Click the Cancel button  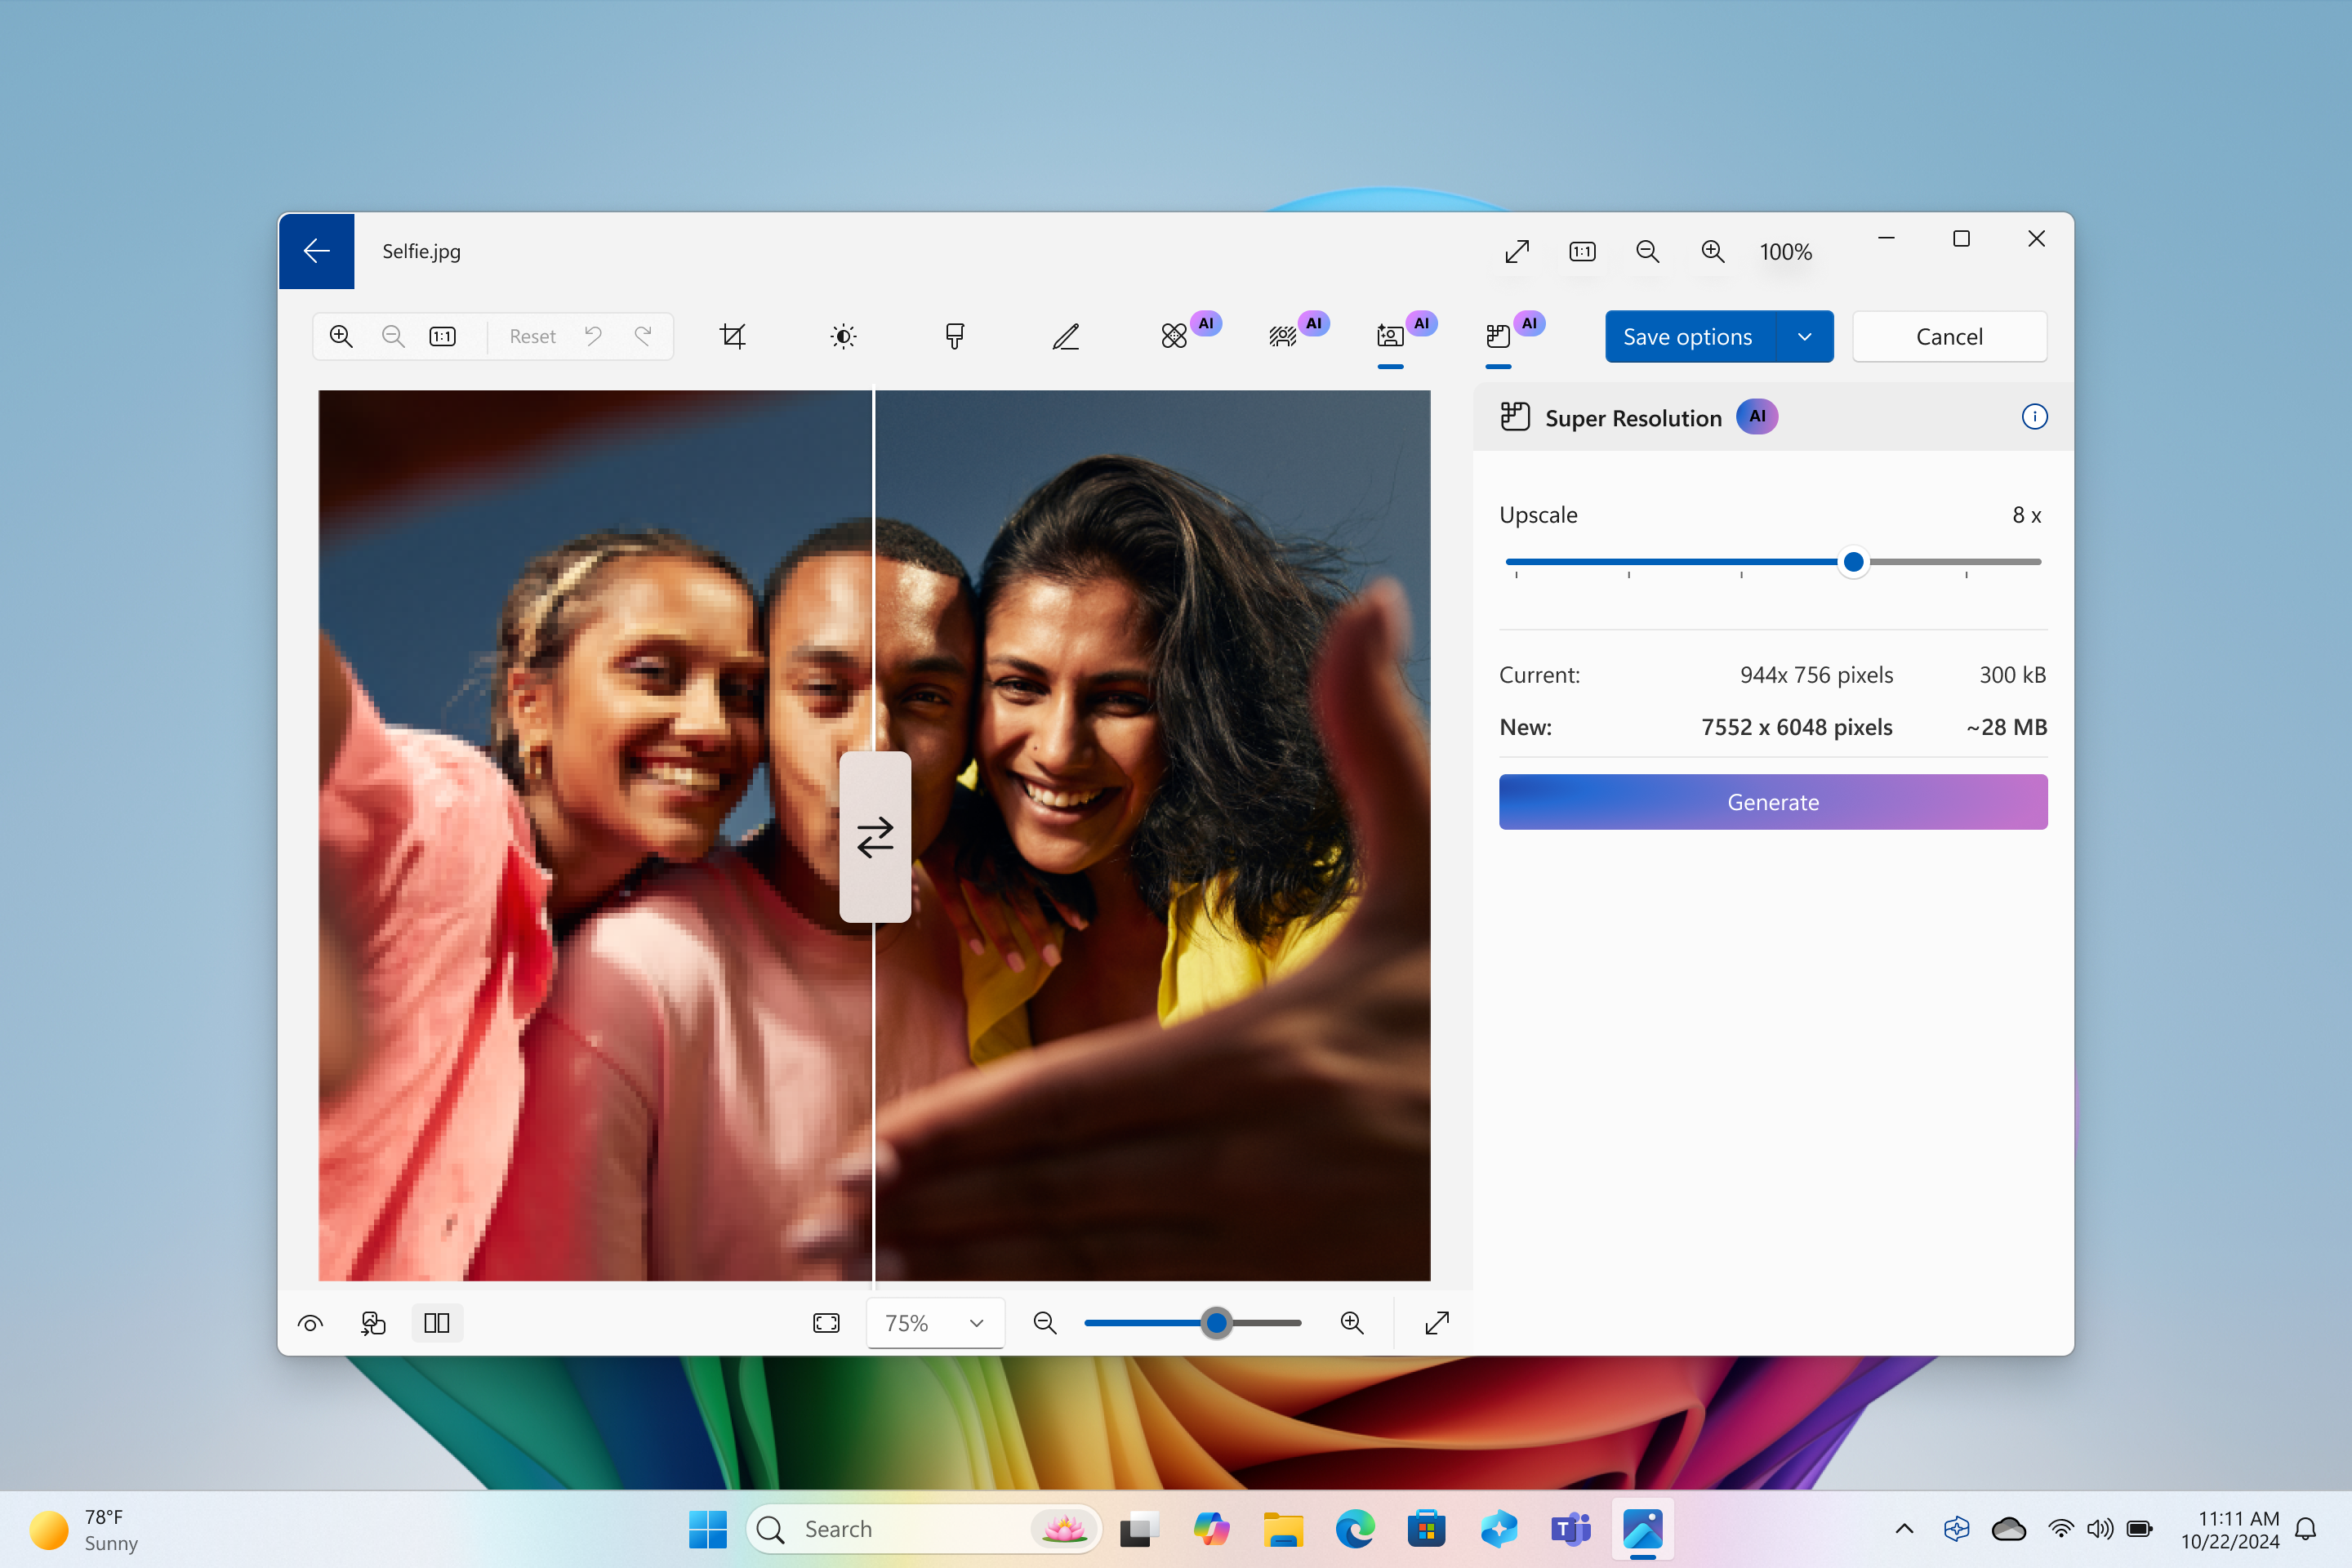[x=1946, y=336]
